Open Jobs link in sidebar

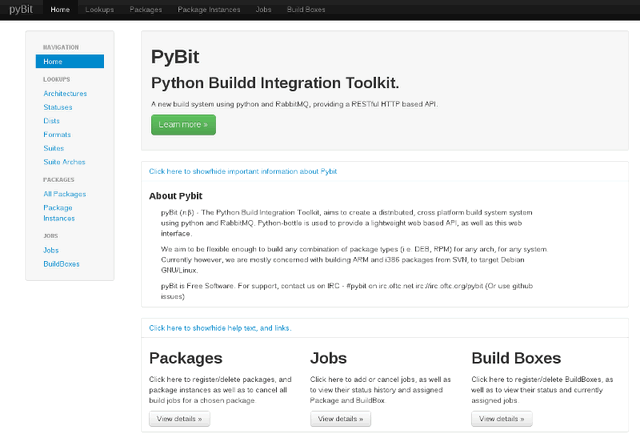coord(51,250)
